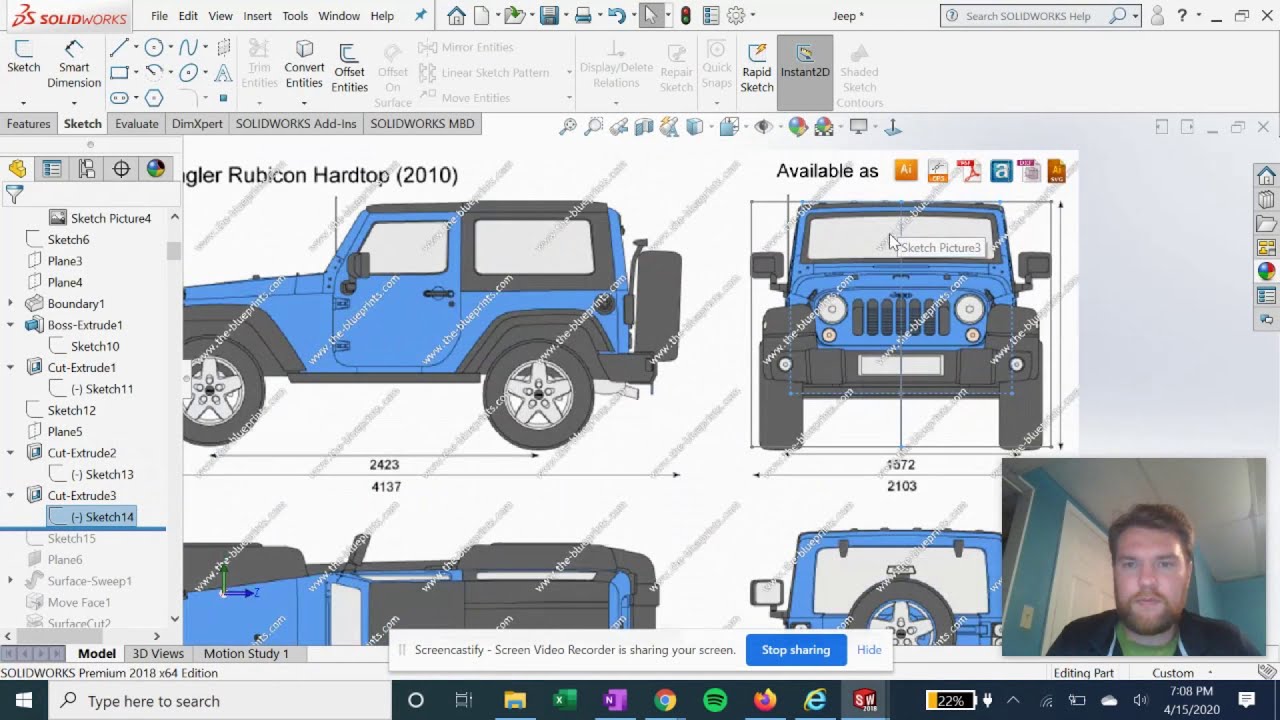Open the Options gear icon

(736, 16)
